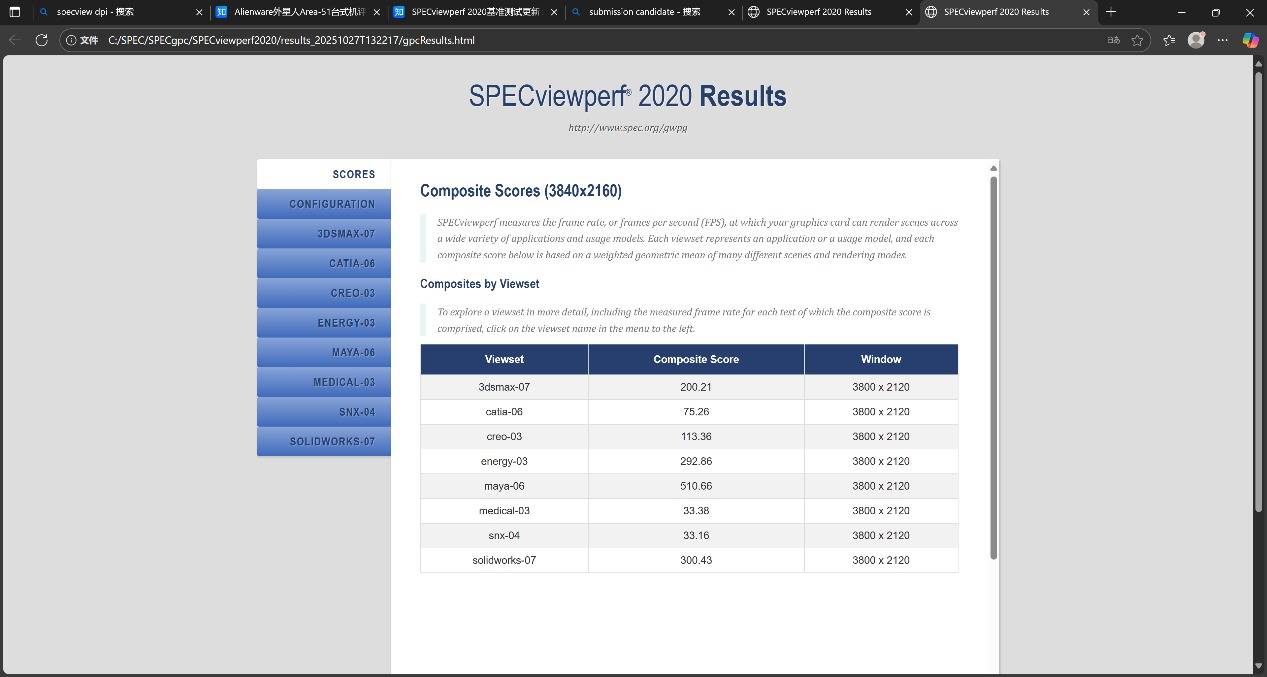Close the Alienware Area-51 tab
Screen dimensions: 1267x677
376,12
